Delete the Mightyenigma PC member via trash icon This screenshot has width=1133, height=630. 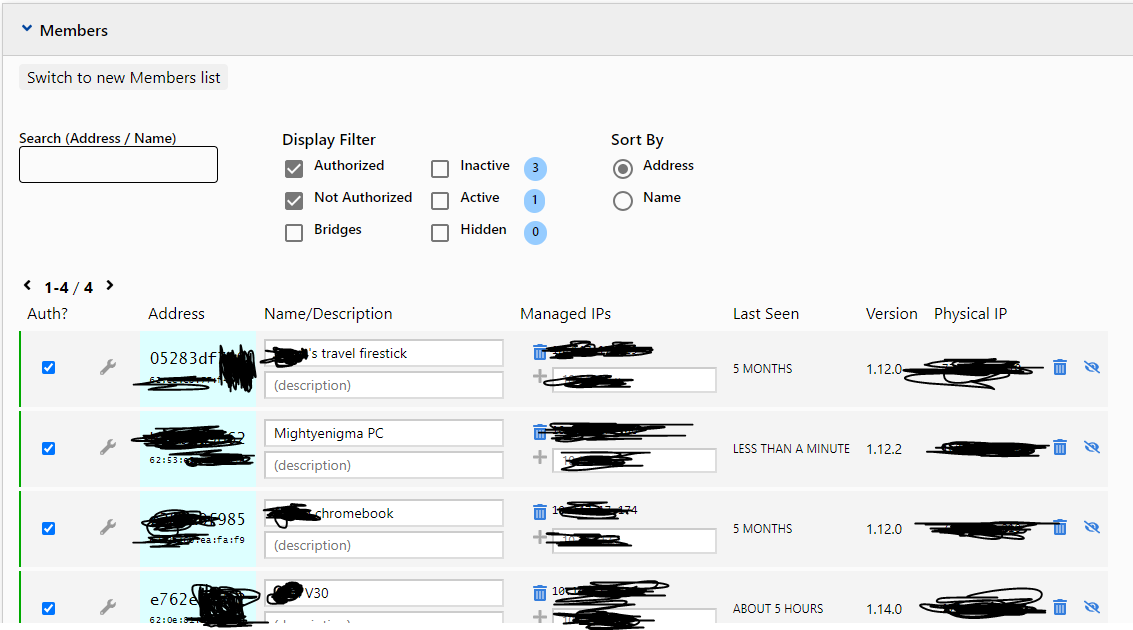(x=1060, y=448)
